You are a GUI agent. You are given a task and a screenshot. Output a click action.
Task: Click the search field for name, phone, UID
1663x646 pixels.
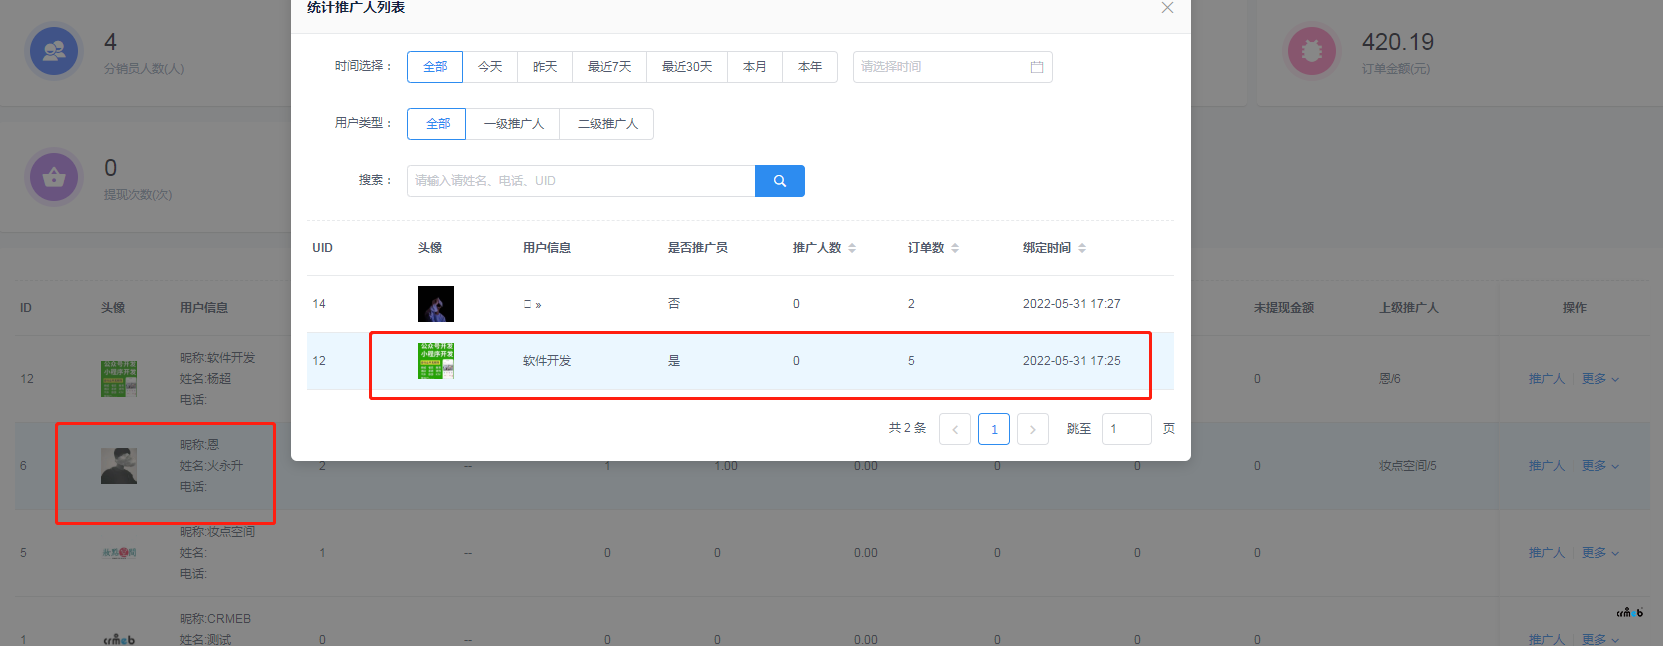[581, 181]
